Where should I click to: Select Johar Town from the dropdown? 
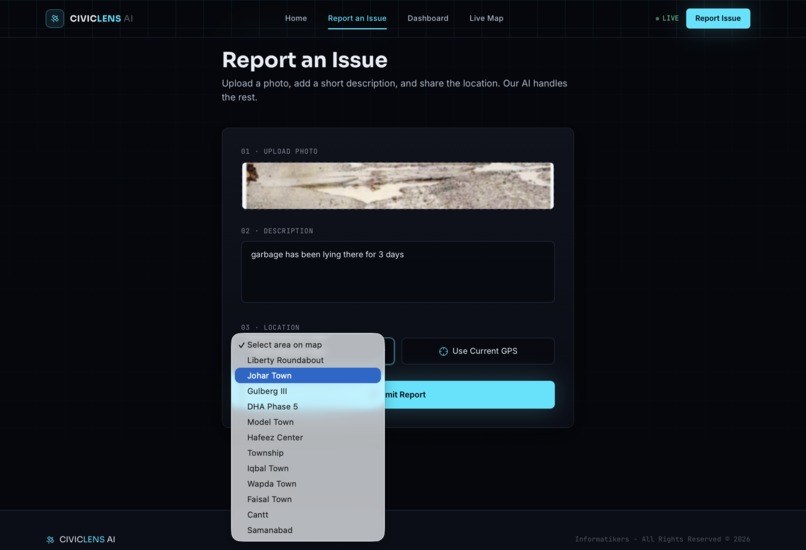click(307, 376)
